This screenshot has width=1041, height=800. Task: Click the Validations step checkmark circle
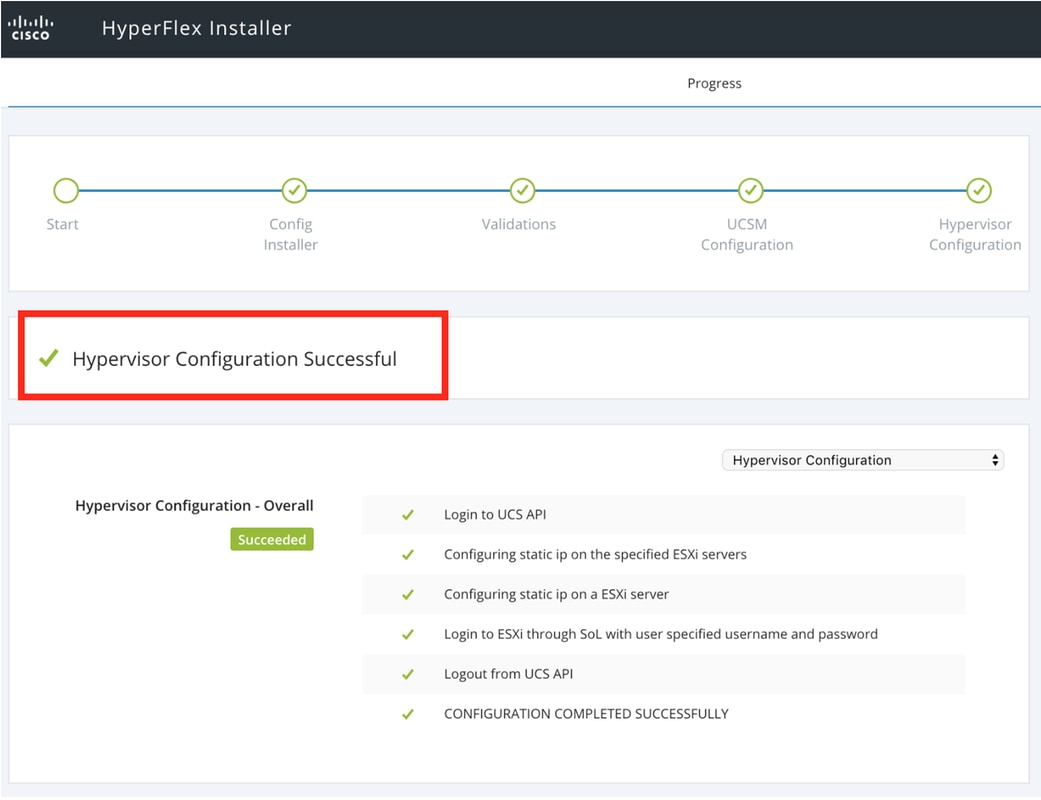(x=522, y=191)
